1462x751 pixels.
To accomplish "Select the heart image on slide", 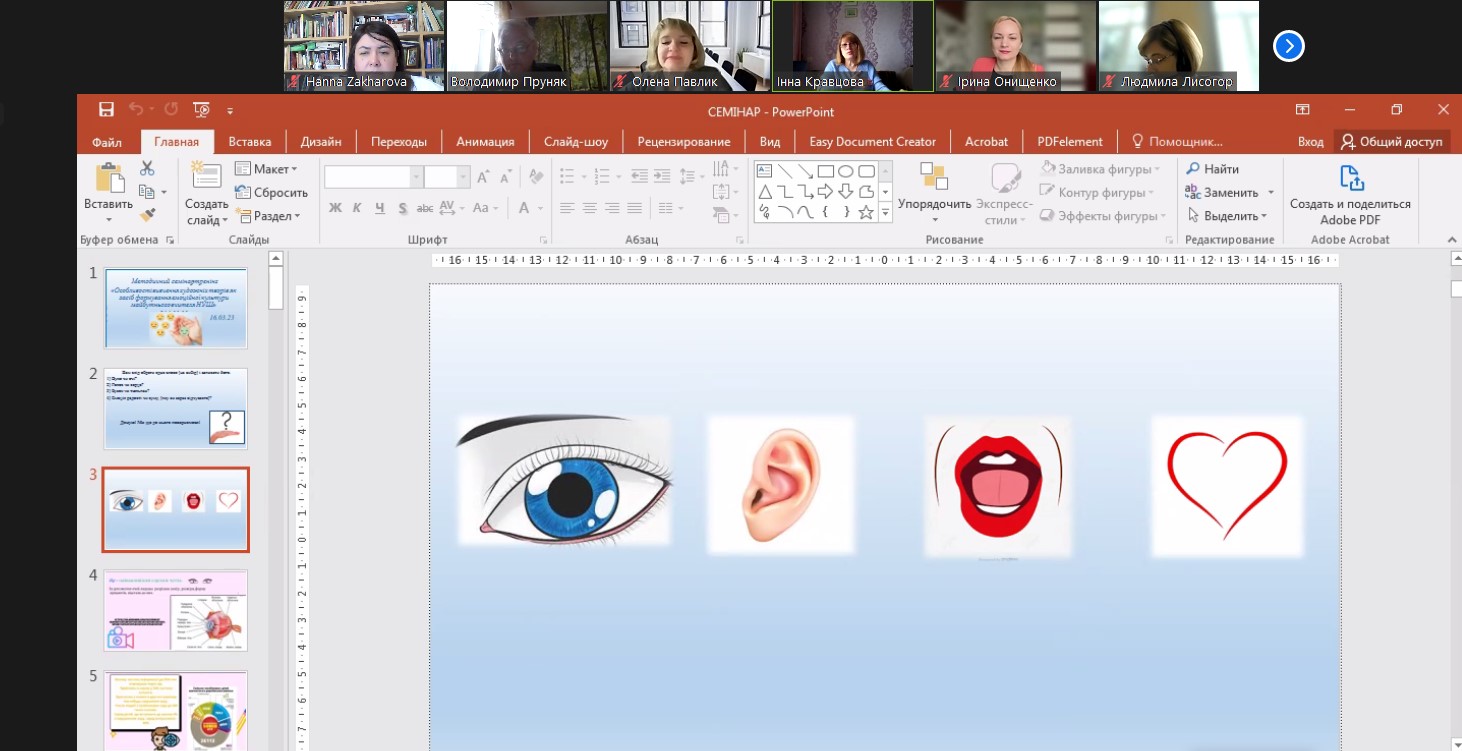I will pos(1227,486).
